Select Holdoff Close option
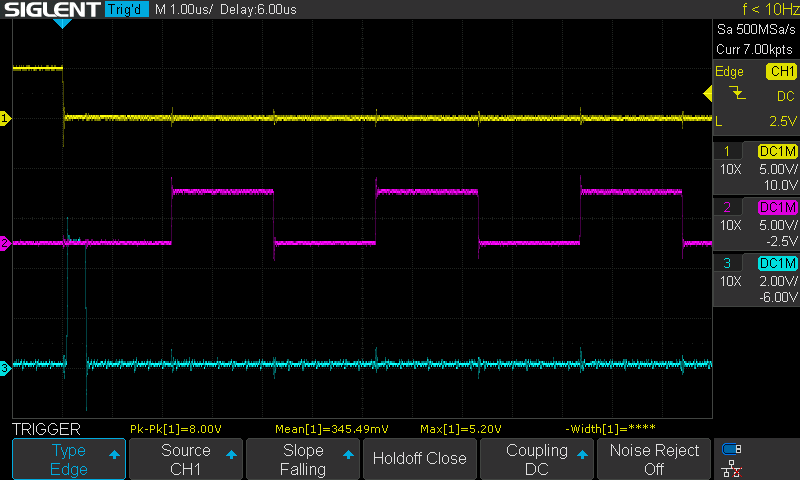This screenshot has width=800, height=480. pyautogui.click(x=419, y=459)
